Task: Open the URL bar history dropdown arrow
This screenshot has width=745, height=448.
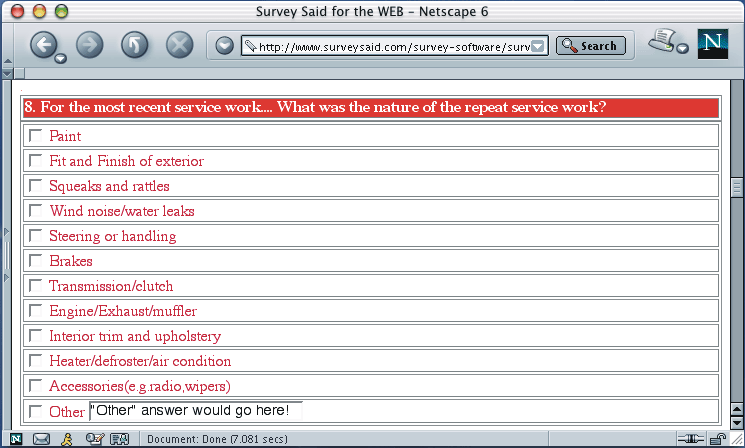Action: point(537,47)
